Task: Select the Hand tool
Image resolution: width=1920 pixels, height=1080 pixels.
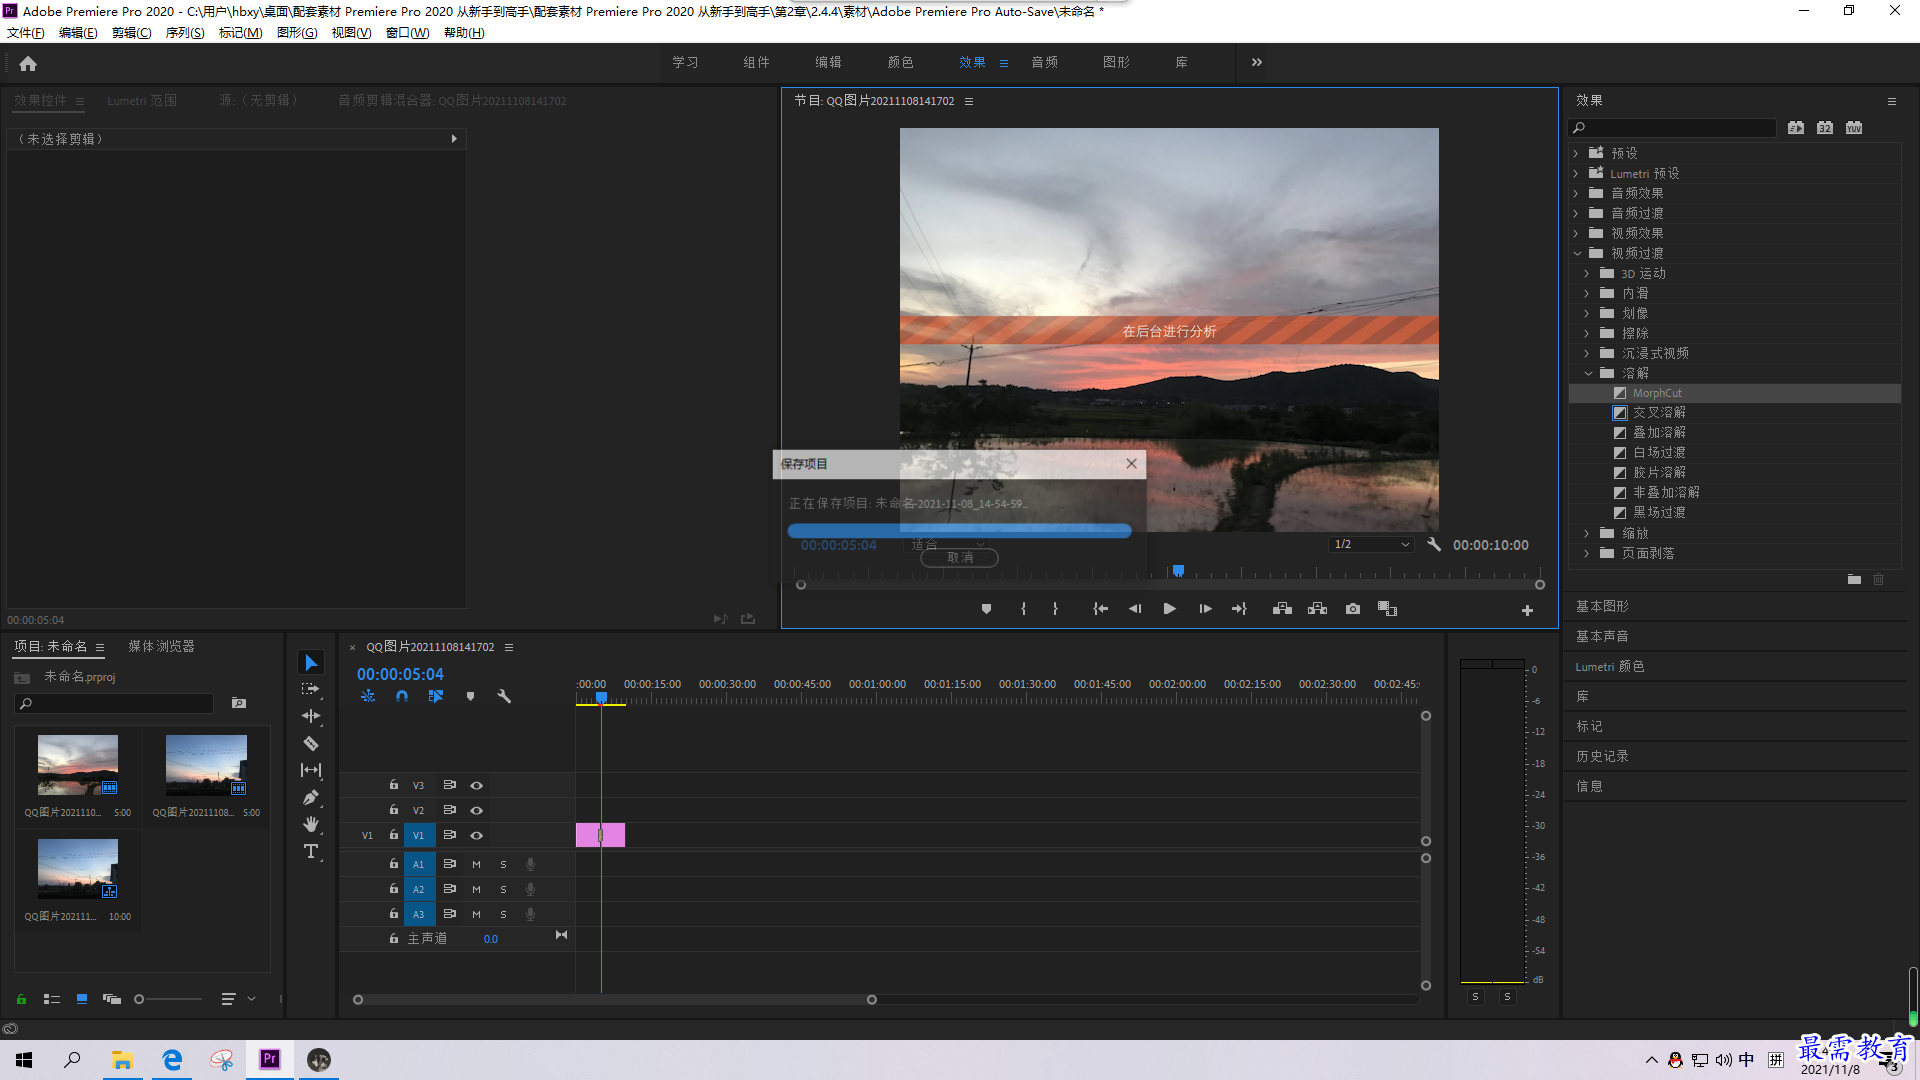Action: tap(311, 824)
